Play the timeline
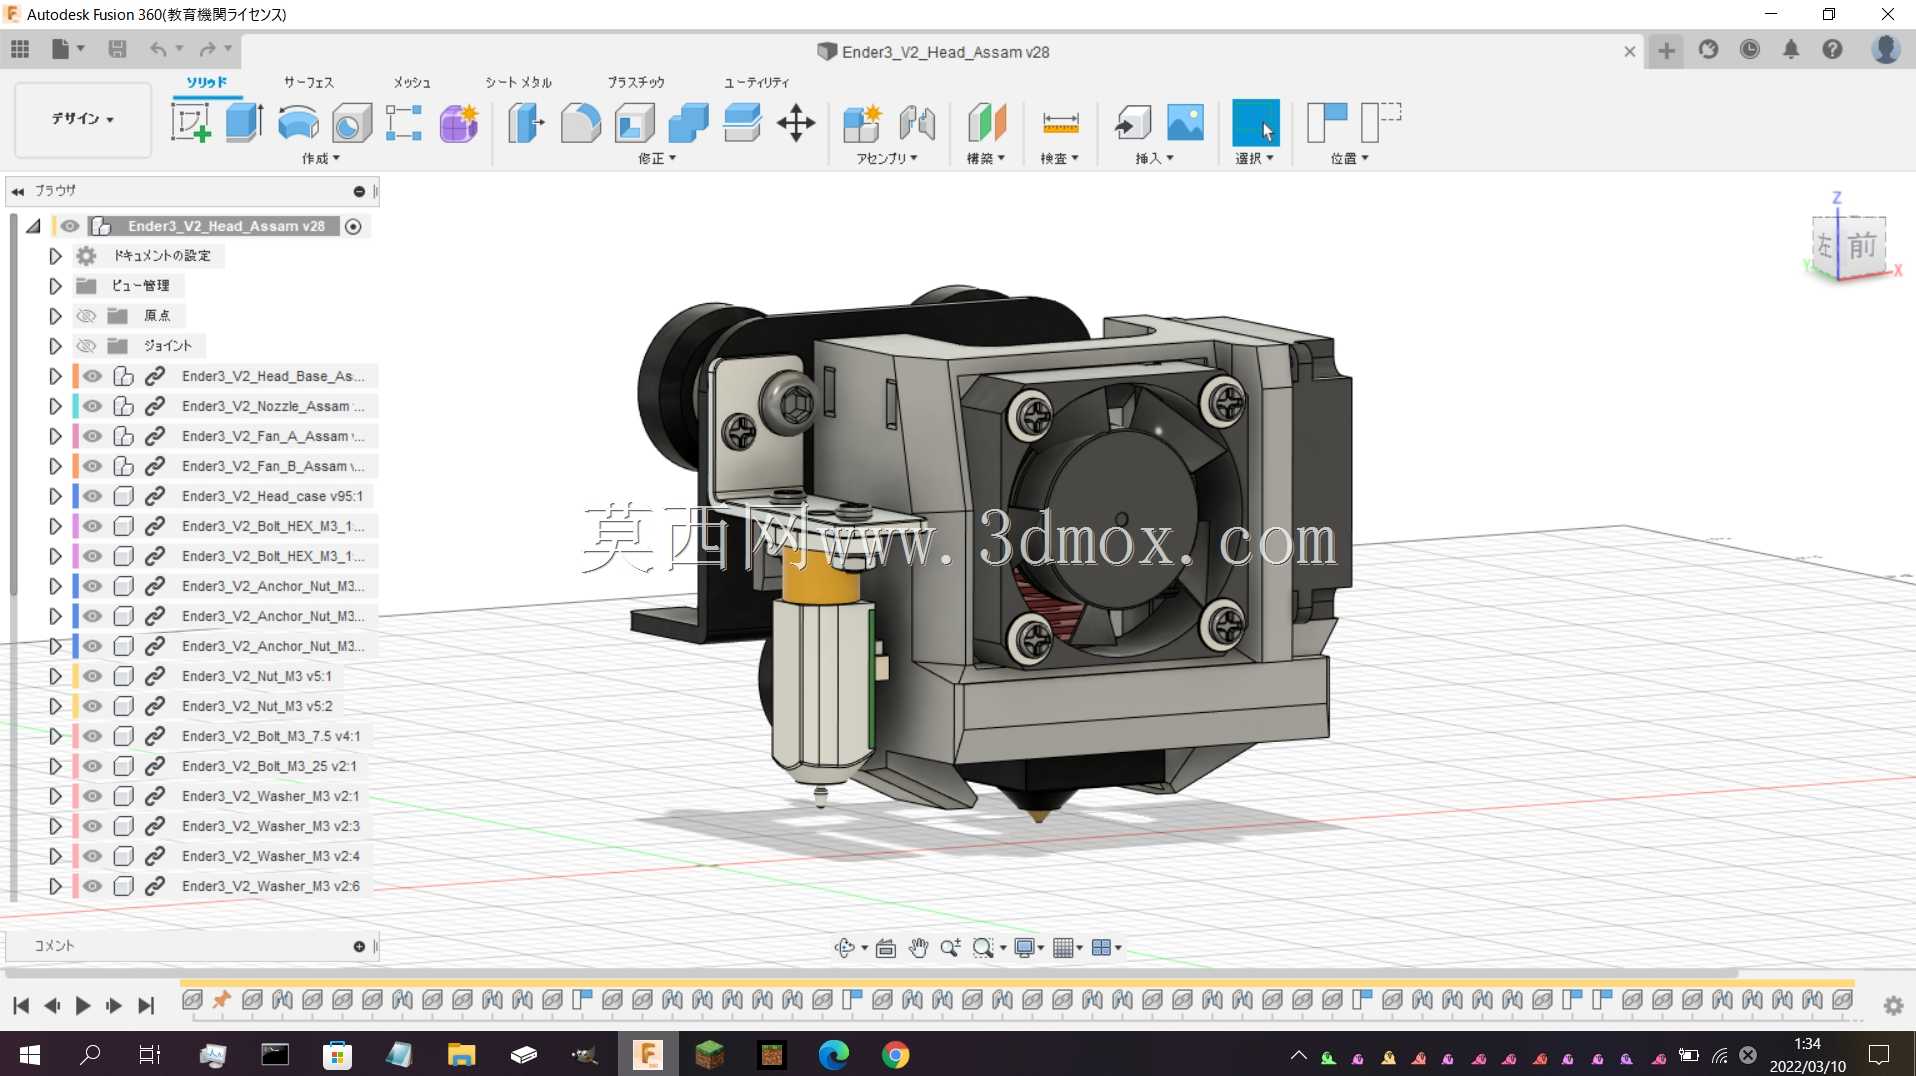 pyautogui.click(x=83, y=1005)
